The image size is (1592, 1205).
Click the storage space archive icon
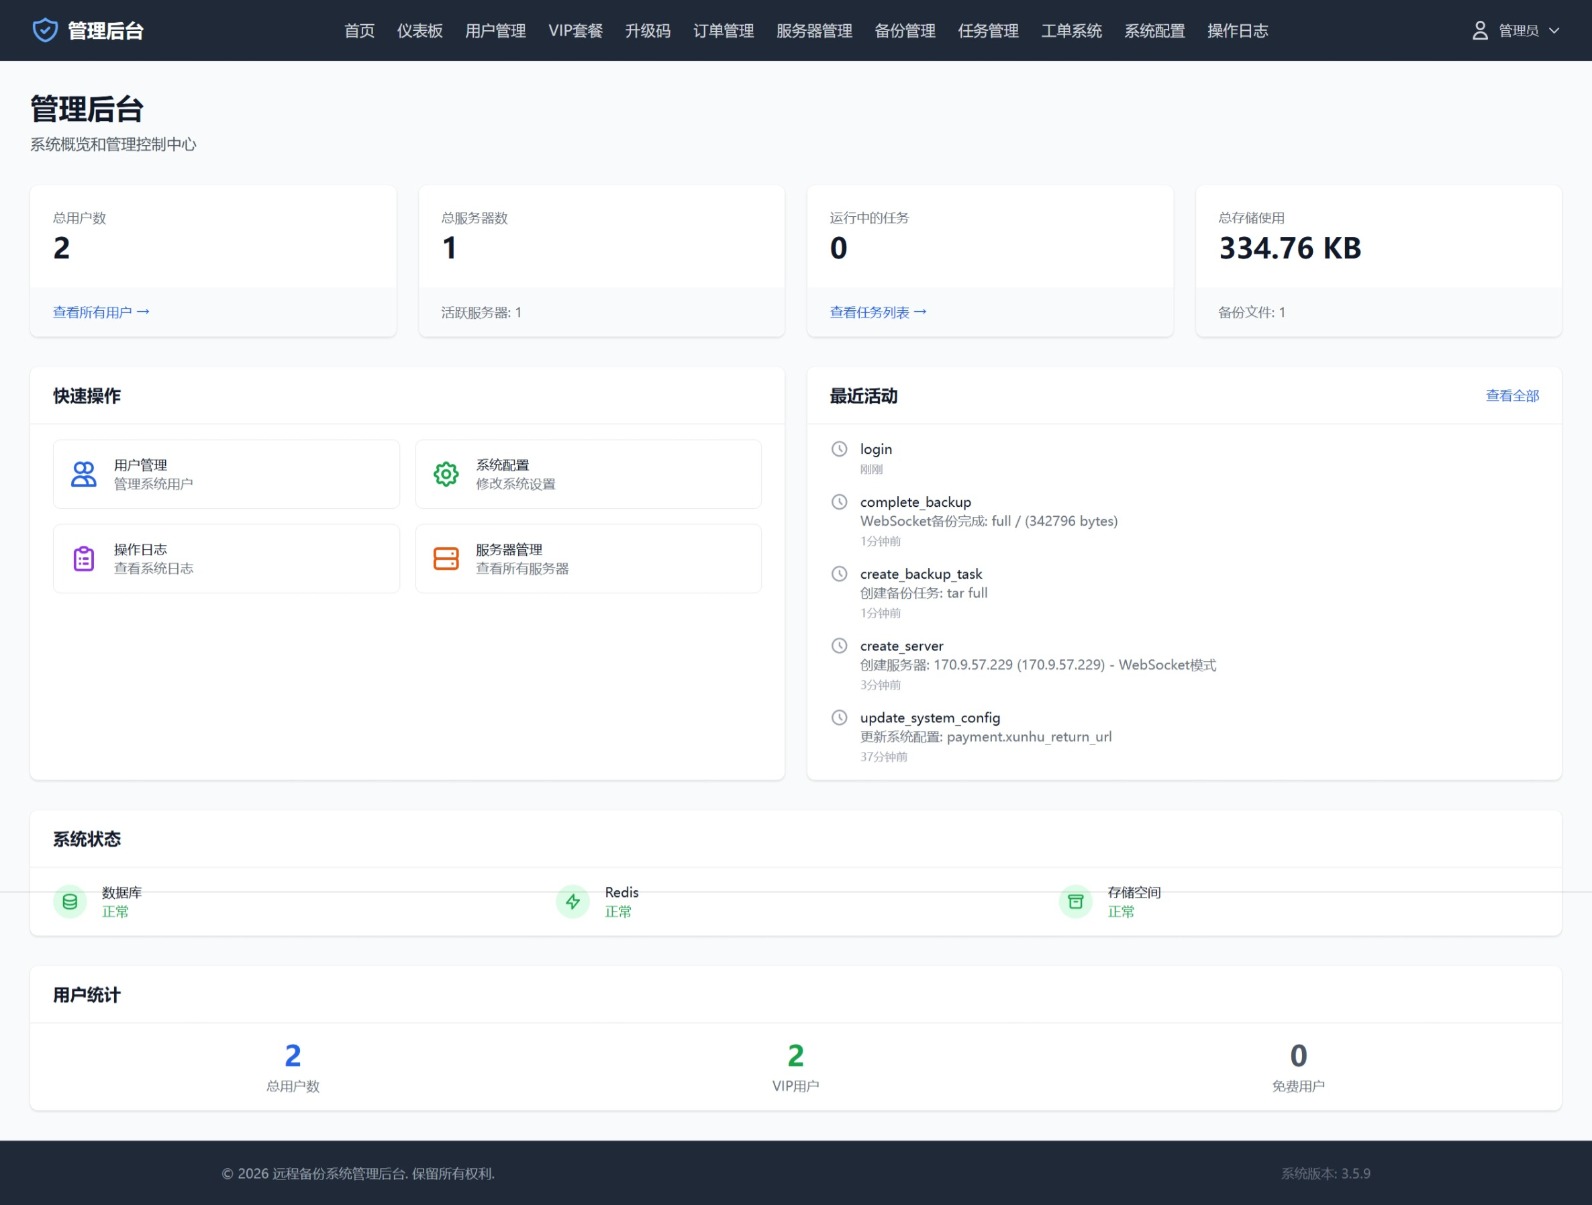[x=1076, y=902]
